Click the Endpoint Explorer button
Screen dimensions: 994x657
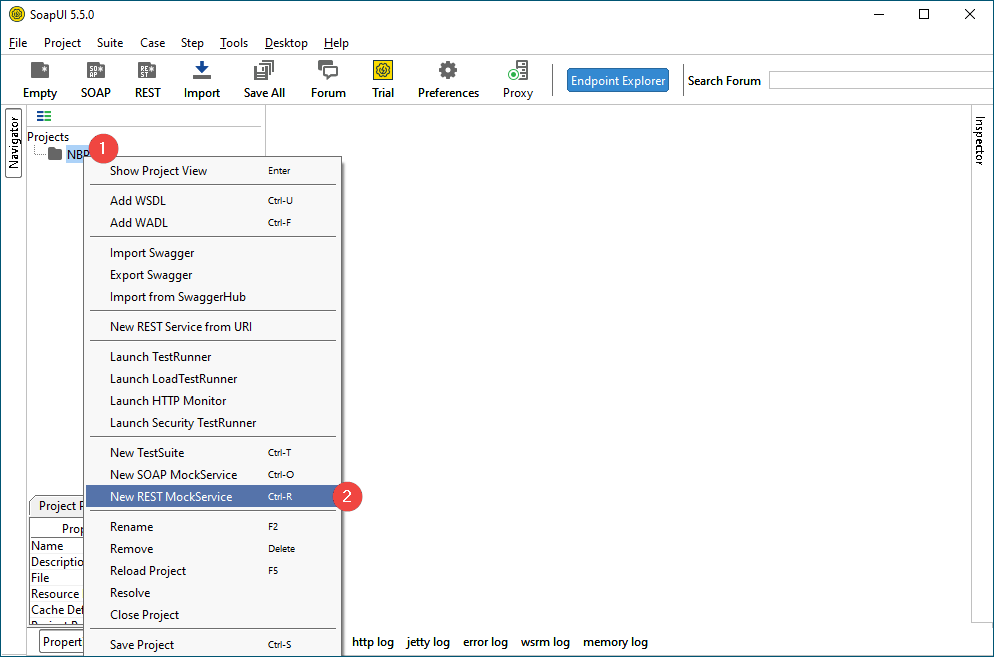[617, 81]
